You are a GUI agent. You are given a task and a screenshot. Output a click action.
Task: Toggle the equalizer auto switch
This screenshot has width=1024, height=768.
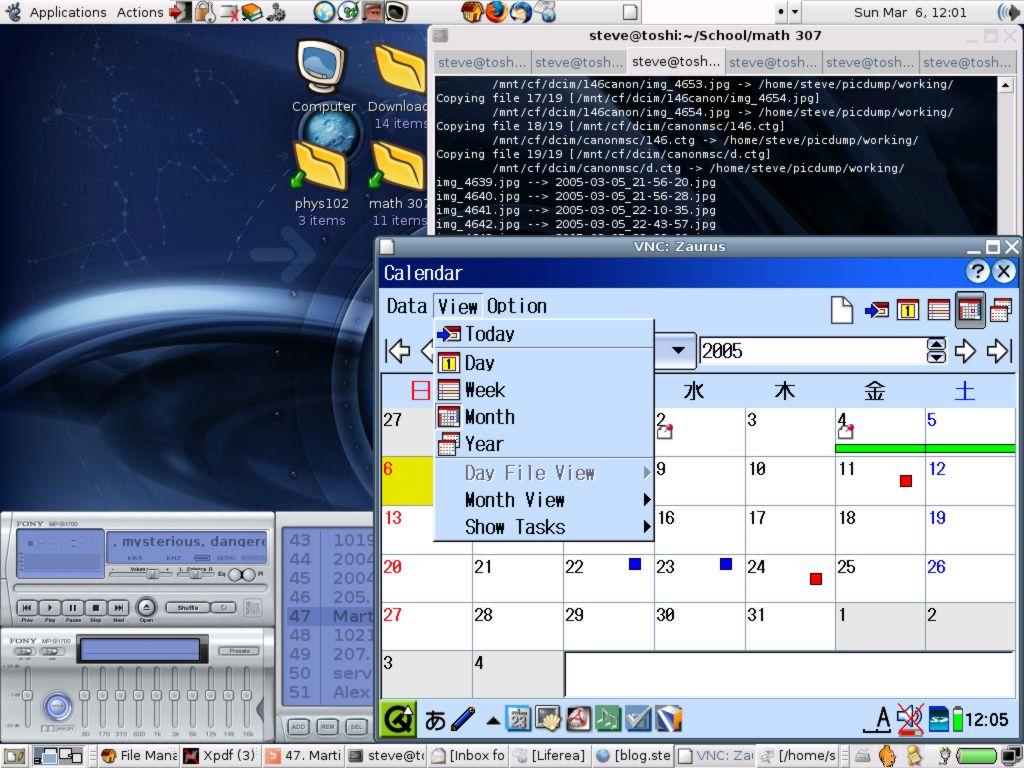tap(52, 651)
